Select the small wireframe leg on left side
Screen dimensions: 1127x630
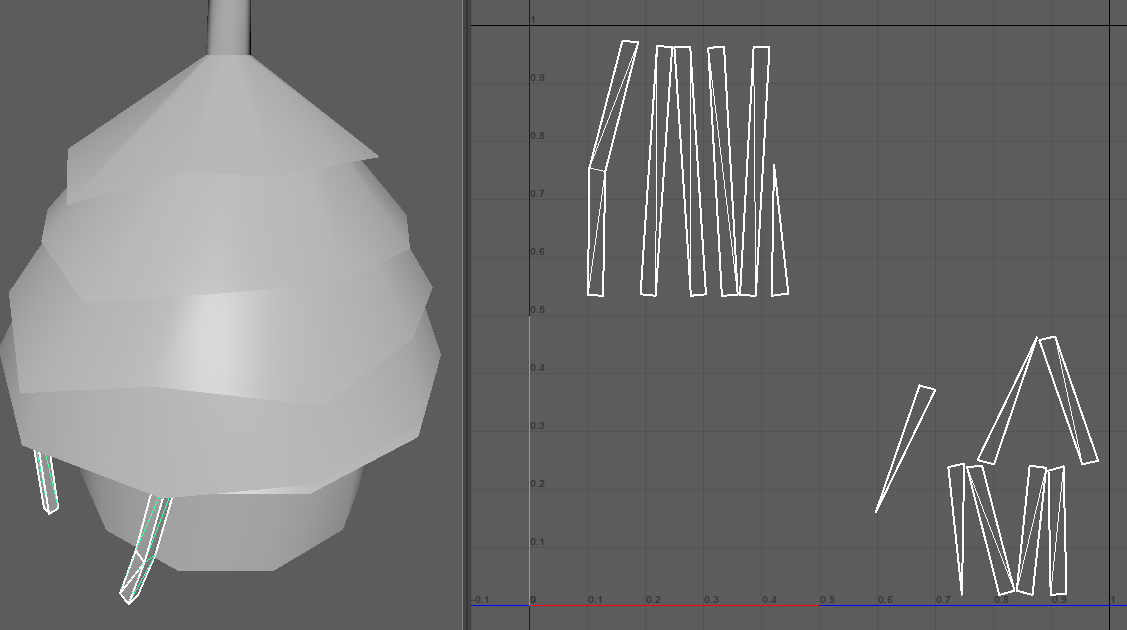pyautogui.click(x=46, y=481)
